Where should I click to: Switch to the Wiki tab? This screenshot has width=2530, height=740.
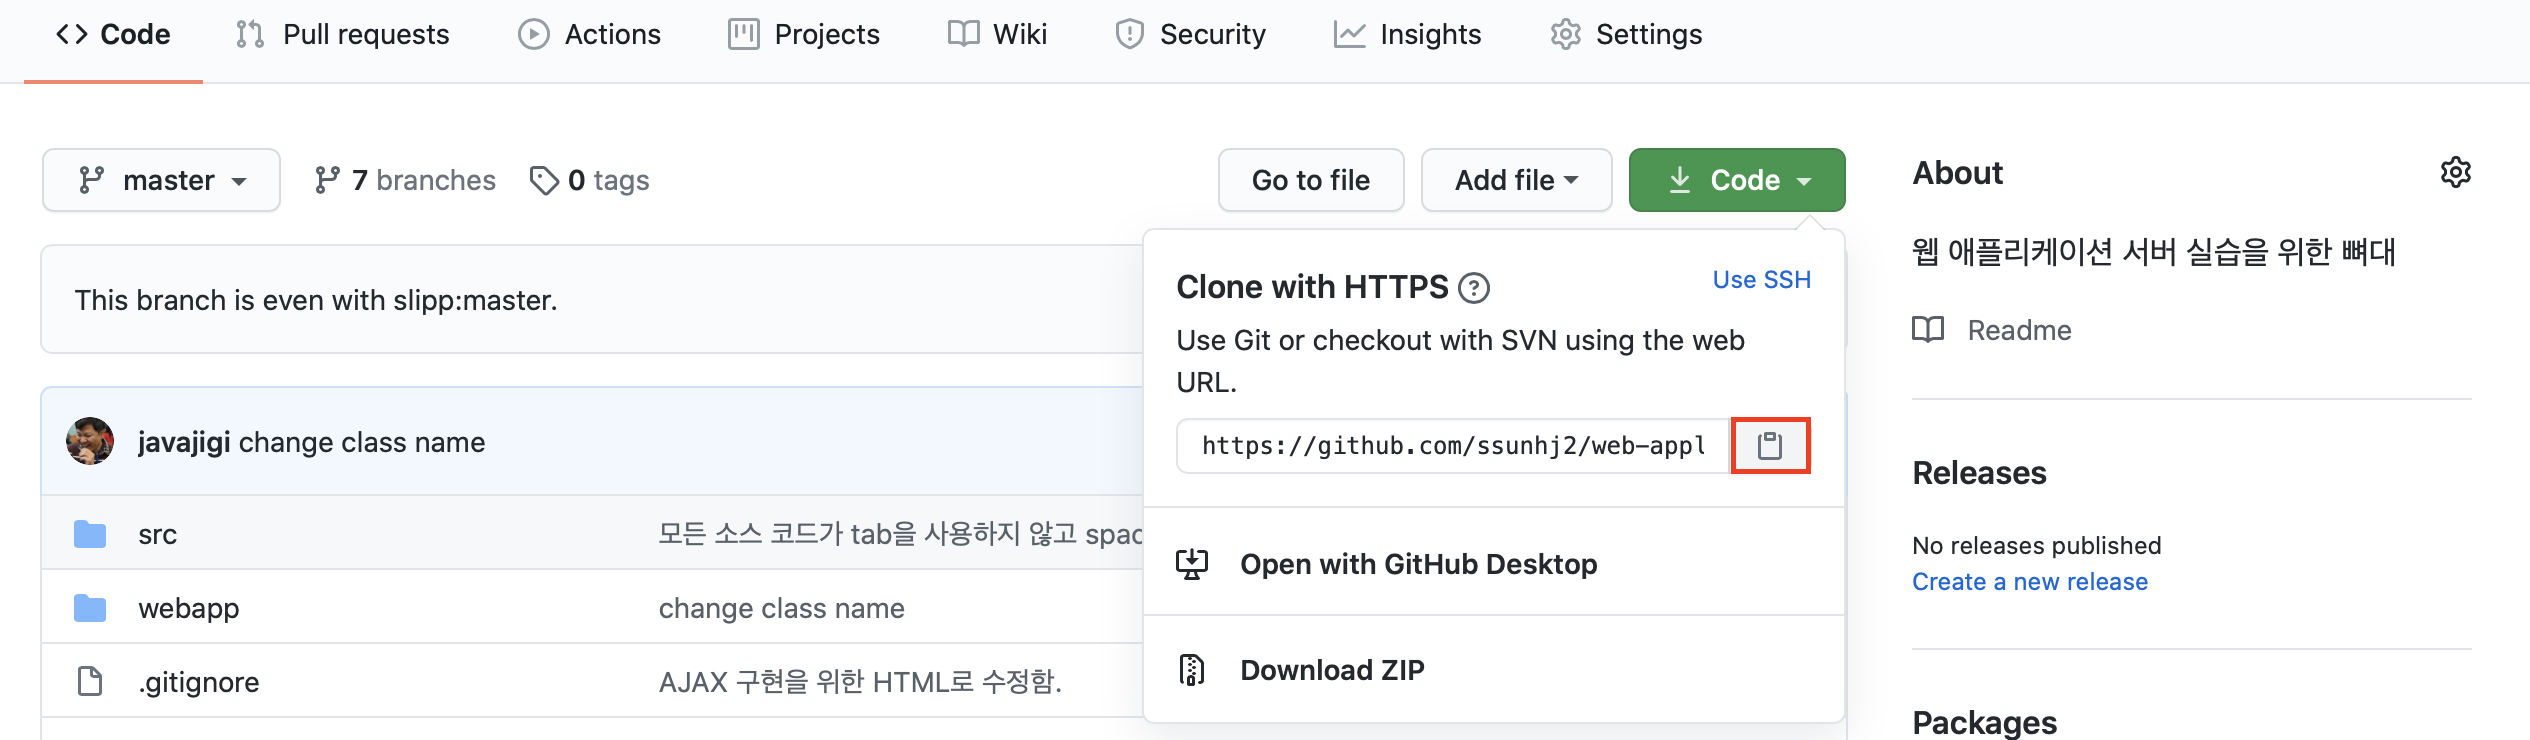point(997,35)
